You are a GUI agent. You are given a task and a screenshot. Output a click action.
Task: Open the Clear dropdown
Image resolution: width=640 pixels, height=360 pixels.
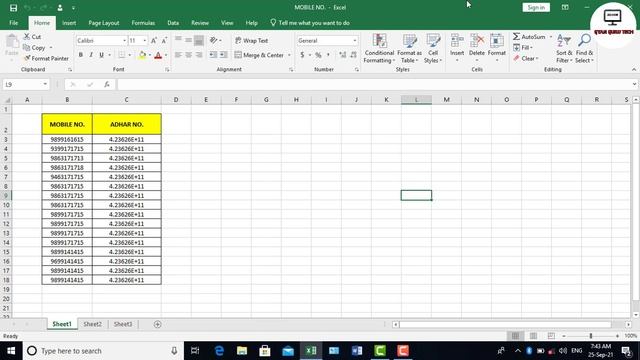coord(526,58)
